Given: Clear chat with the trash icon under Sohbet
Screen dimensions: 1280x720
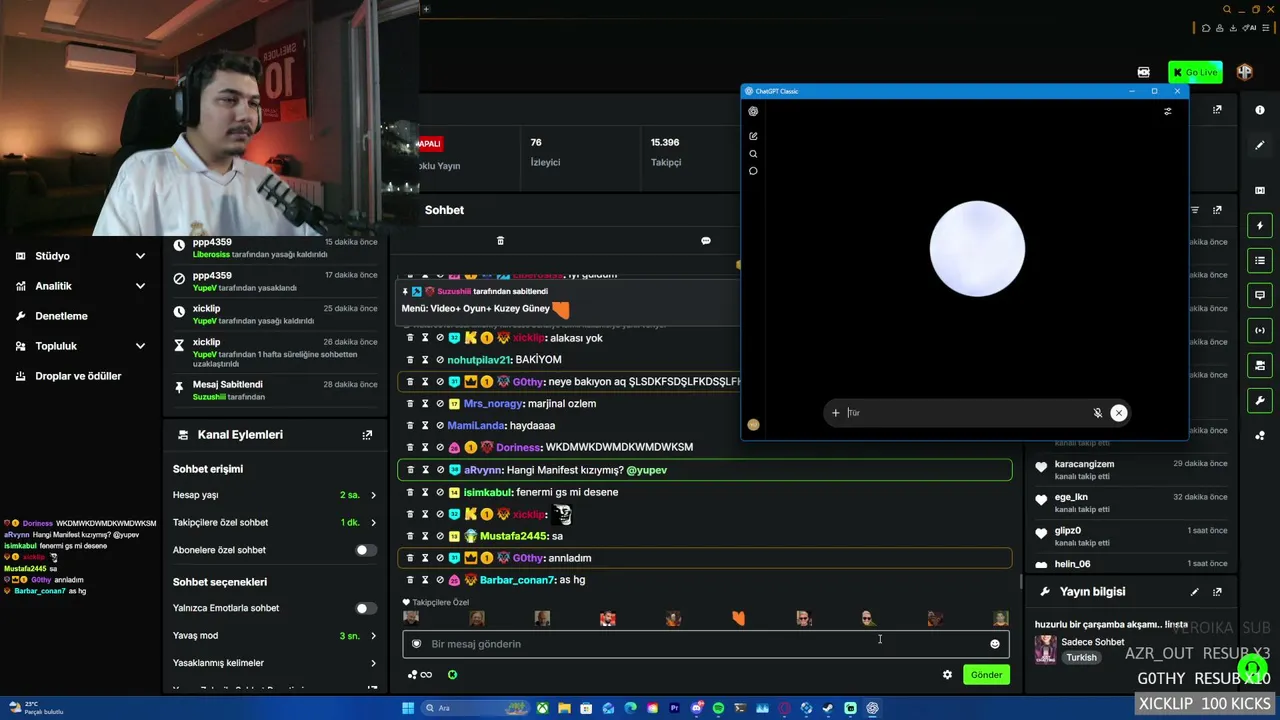Looking at the screenshot, I should tap(500, 241).
